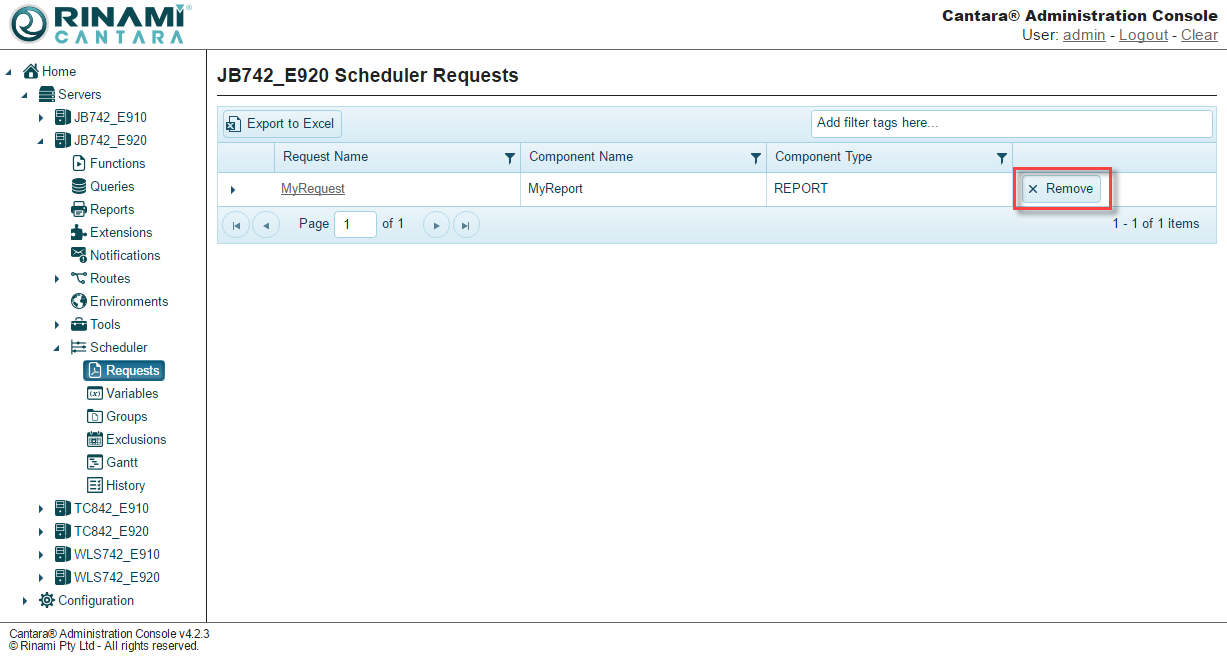Open the Notifications item in sidebar
The height and width of the screenshot is (672, 1227).
coord(124,256)
